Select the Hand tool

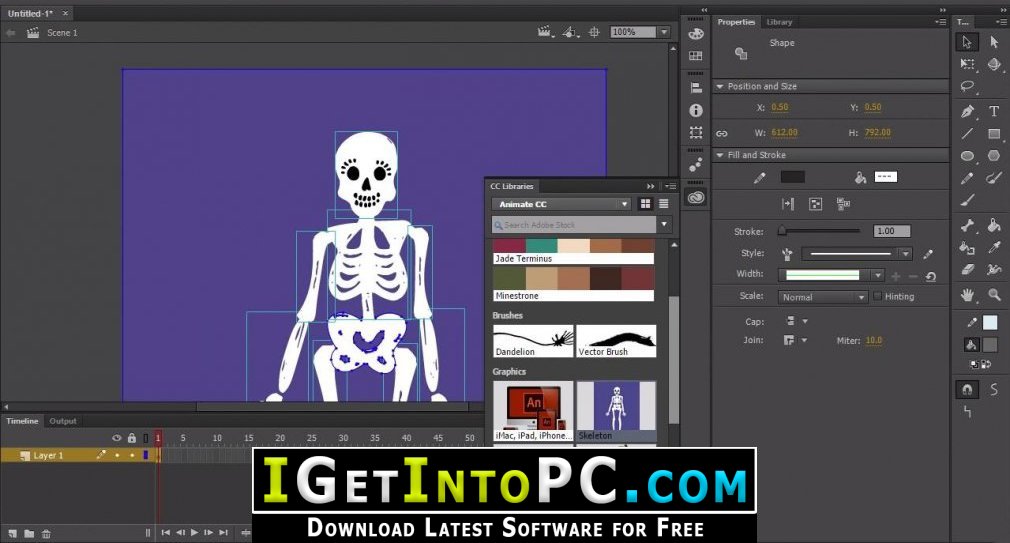[967, 295]
